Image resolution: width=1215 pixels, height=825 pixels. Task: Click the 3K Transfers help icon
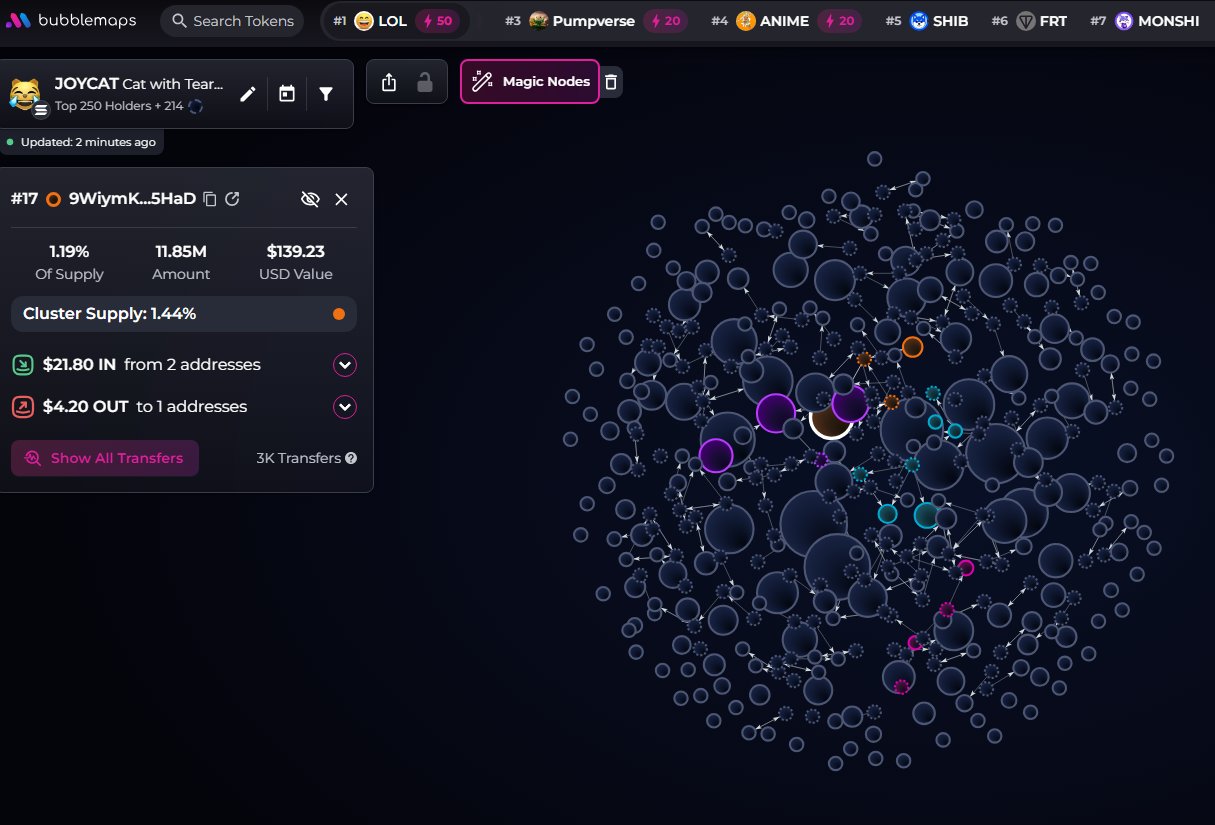(351, 458)
